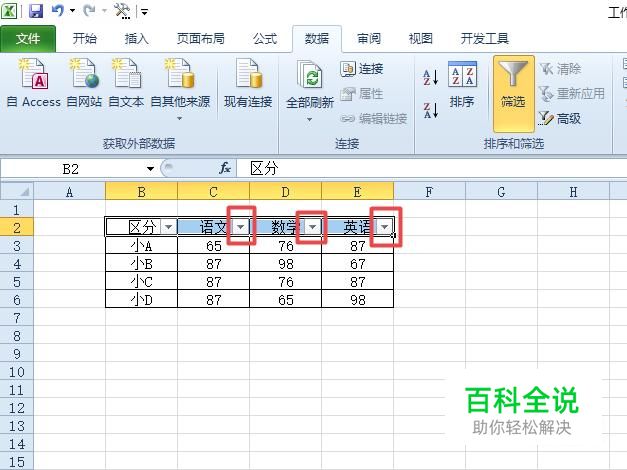627x470 pixels.
Task: Click the disabled 属性 button
Action: tap(362, 94)
